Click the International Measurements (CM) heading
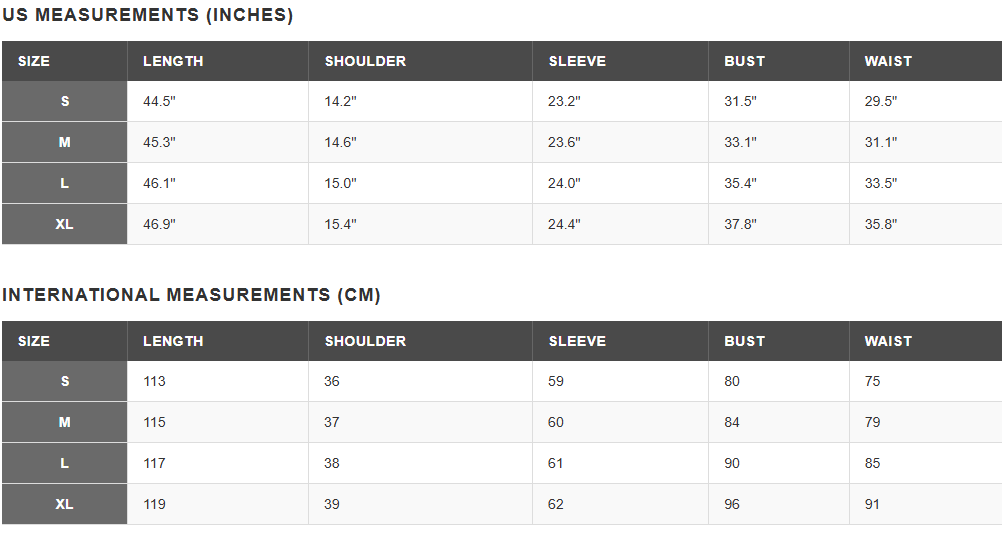Image resolution: width=1003 pixels, height=538 pixels. click(191, 295)
